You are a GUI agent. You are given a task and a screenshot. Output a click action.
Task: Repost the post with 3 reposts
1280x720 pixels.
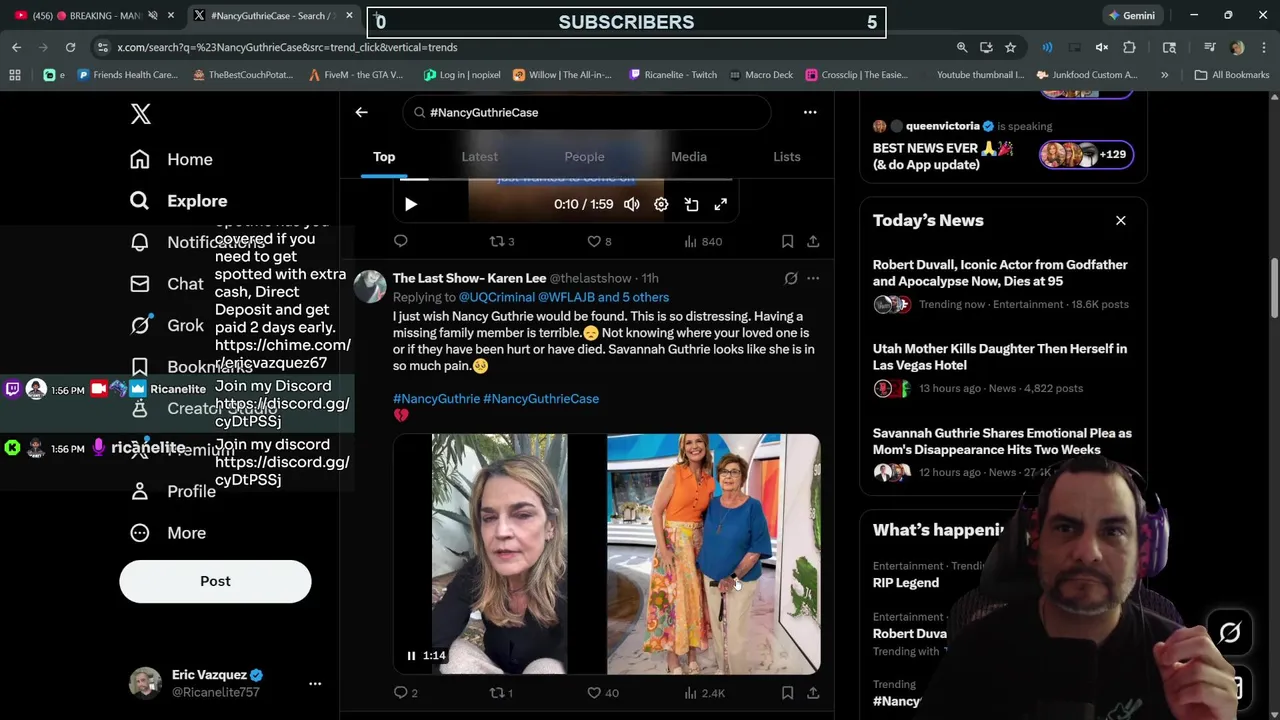(x=501, y=241)
